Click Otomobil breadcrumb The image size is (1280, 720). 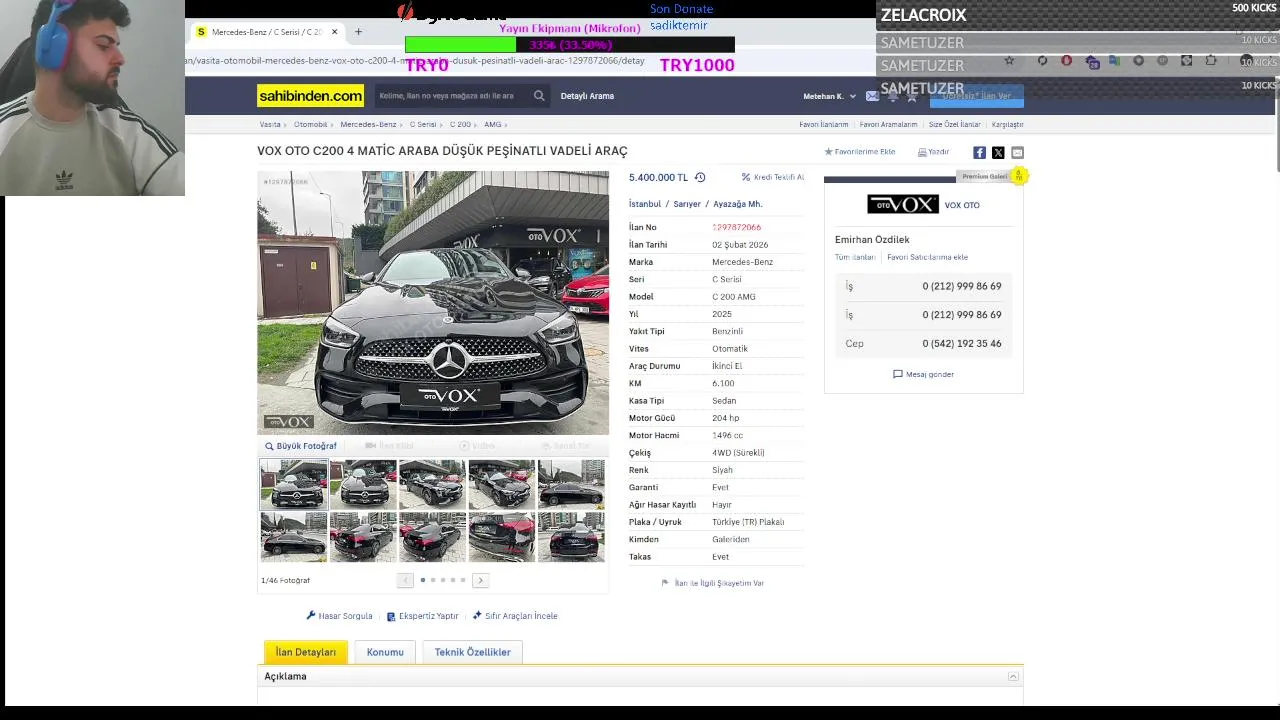311,125
